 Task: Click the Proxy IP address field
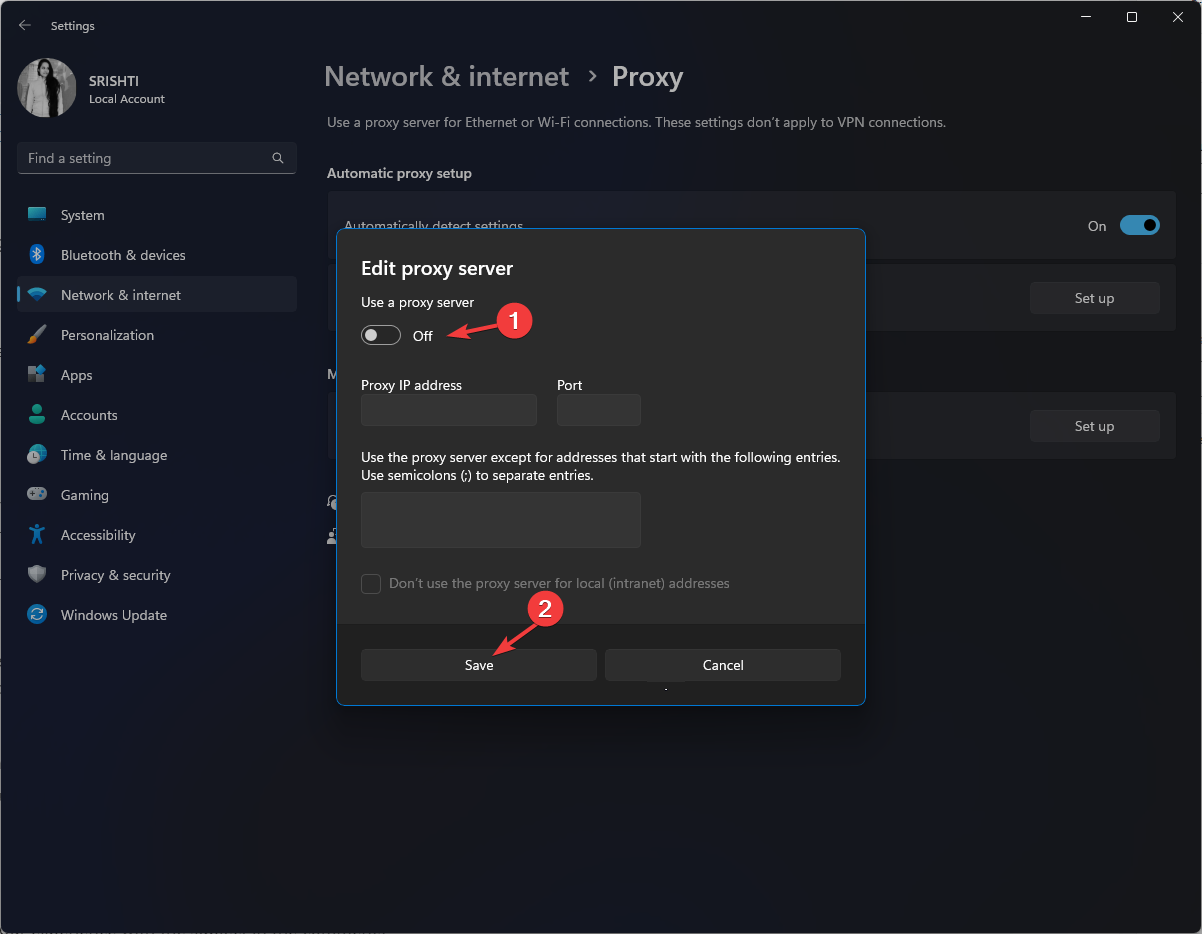pos(448,410)
